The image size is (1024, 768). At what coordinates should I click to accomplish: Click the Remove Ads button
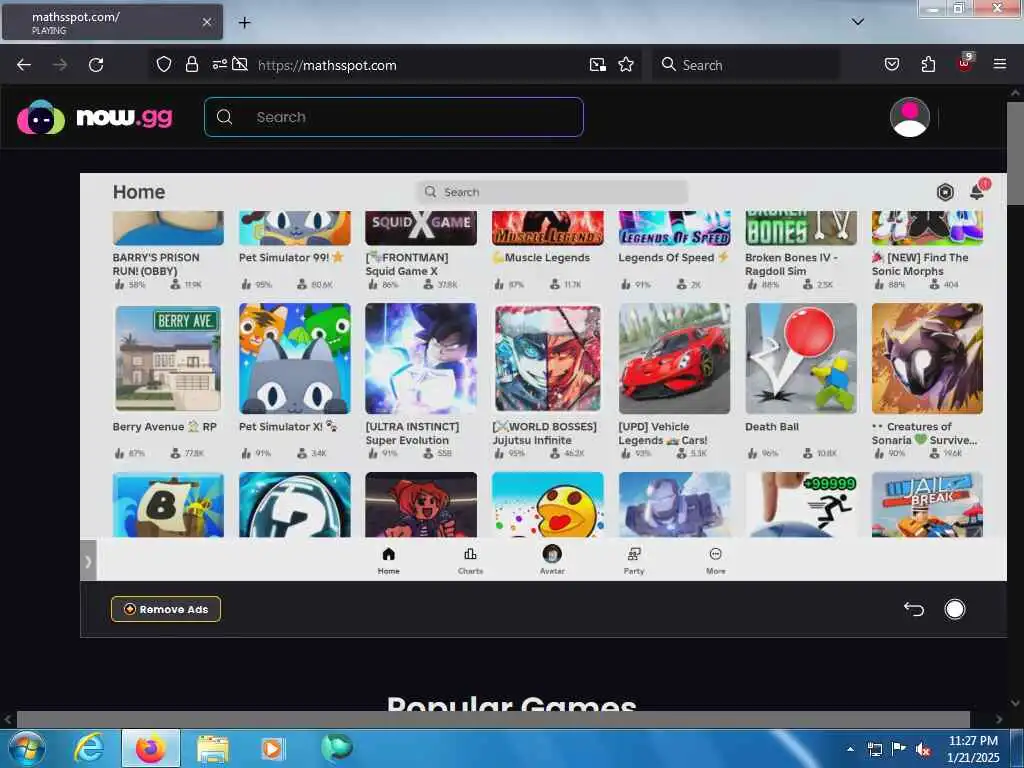pyautogui.click(x=166, y=609)
